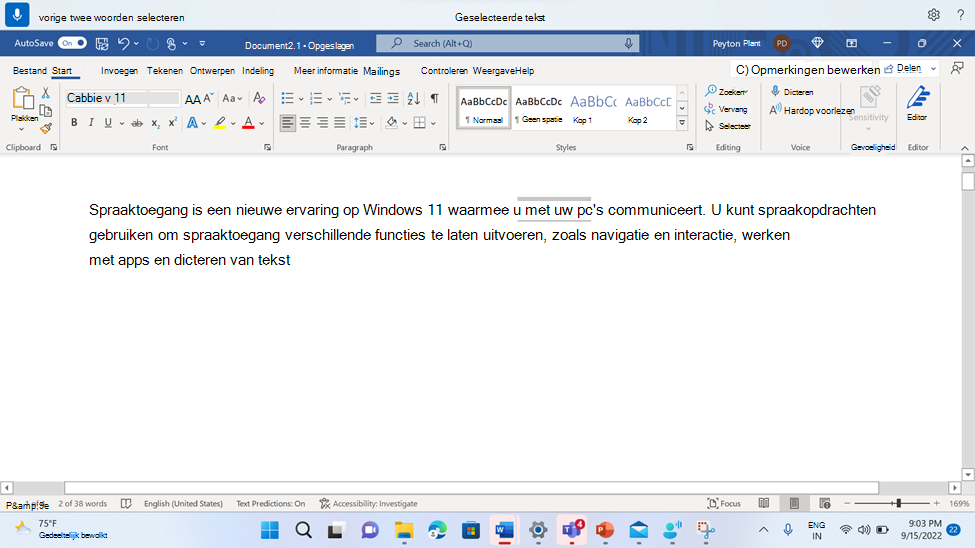Open the Selecteer menu
The width and height of the screenshot is (975, 548).
pos(728,126)
